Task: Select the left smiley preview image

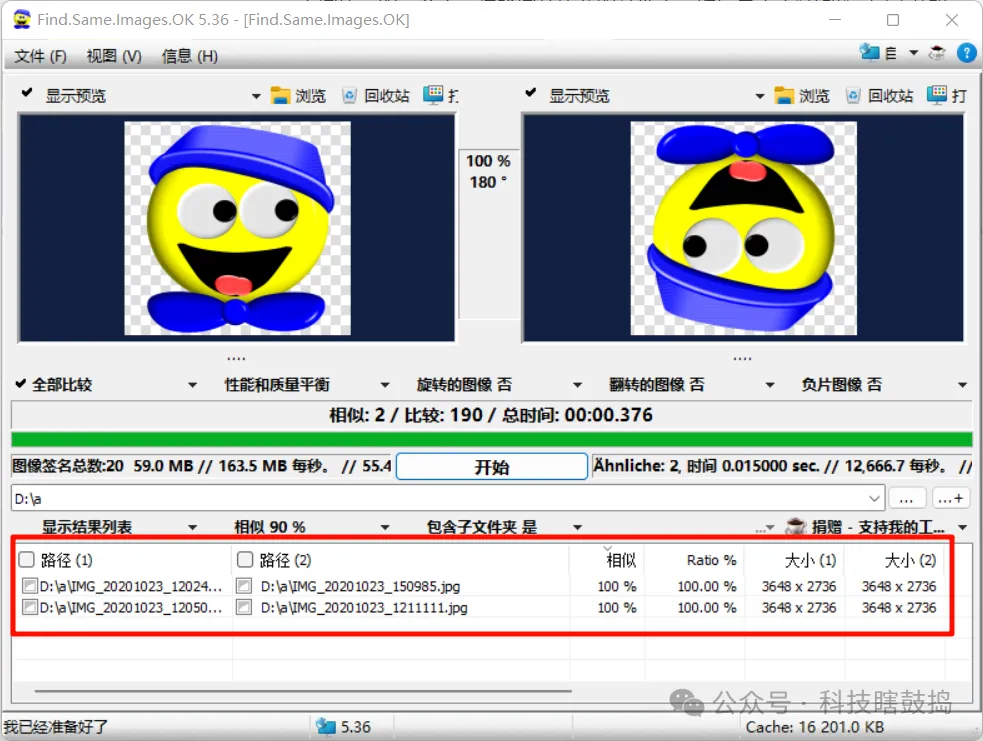Action: pyautogui.click(x=238, y=228)
